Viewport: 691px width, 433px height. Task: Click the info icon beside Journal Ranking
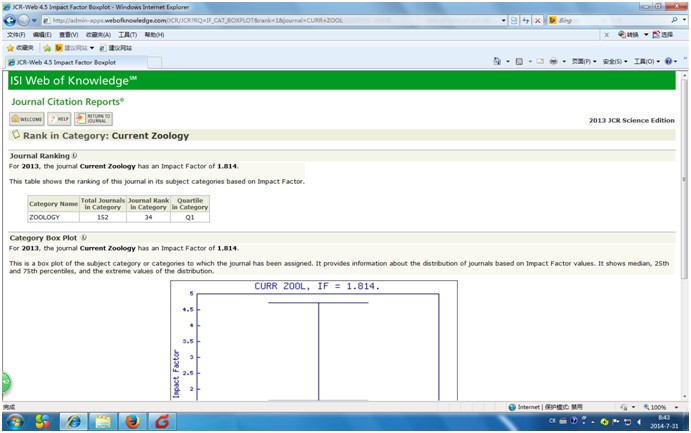tap(74, 156)
